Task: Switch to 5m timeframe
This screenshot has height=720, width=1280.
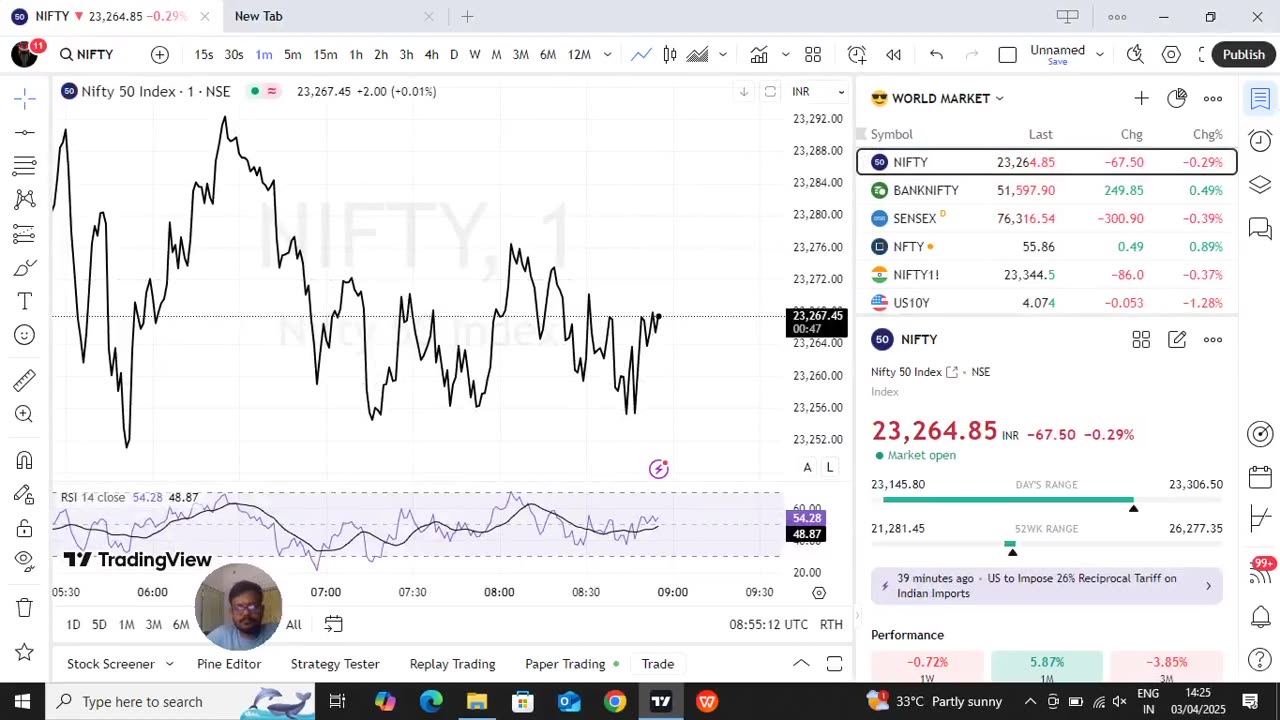Action: click(x=293, y=54)
